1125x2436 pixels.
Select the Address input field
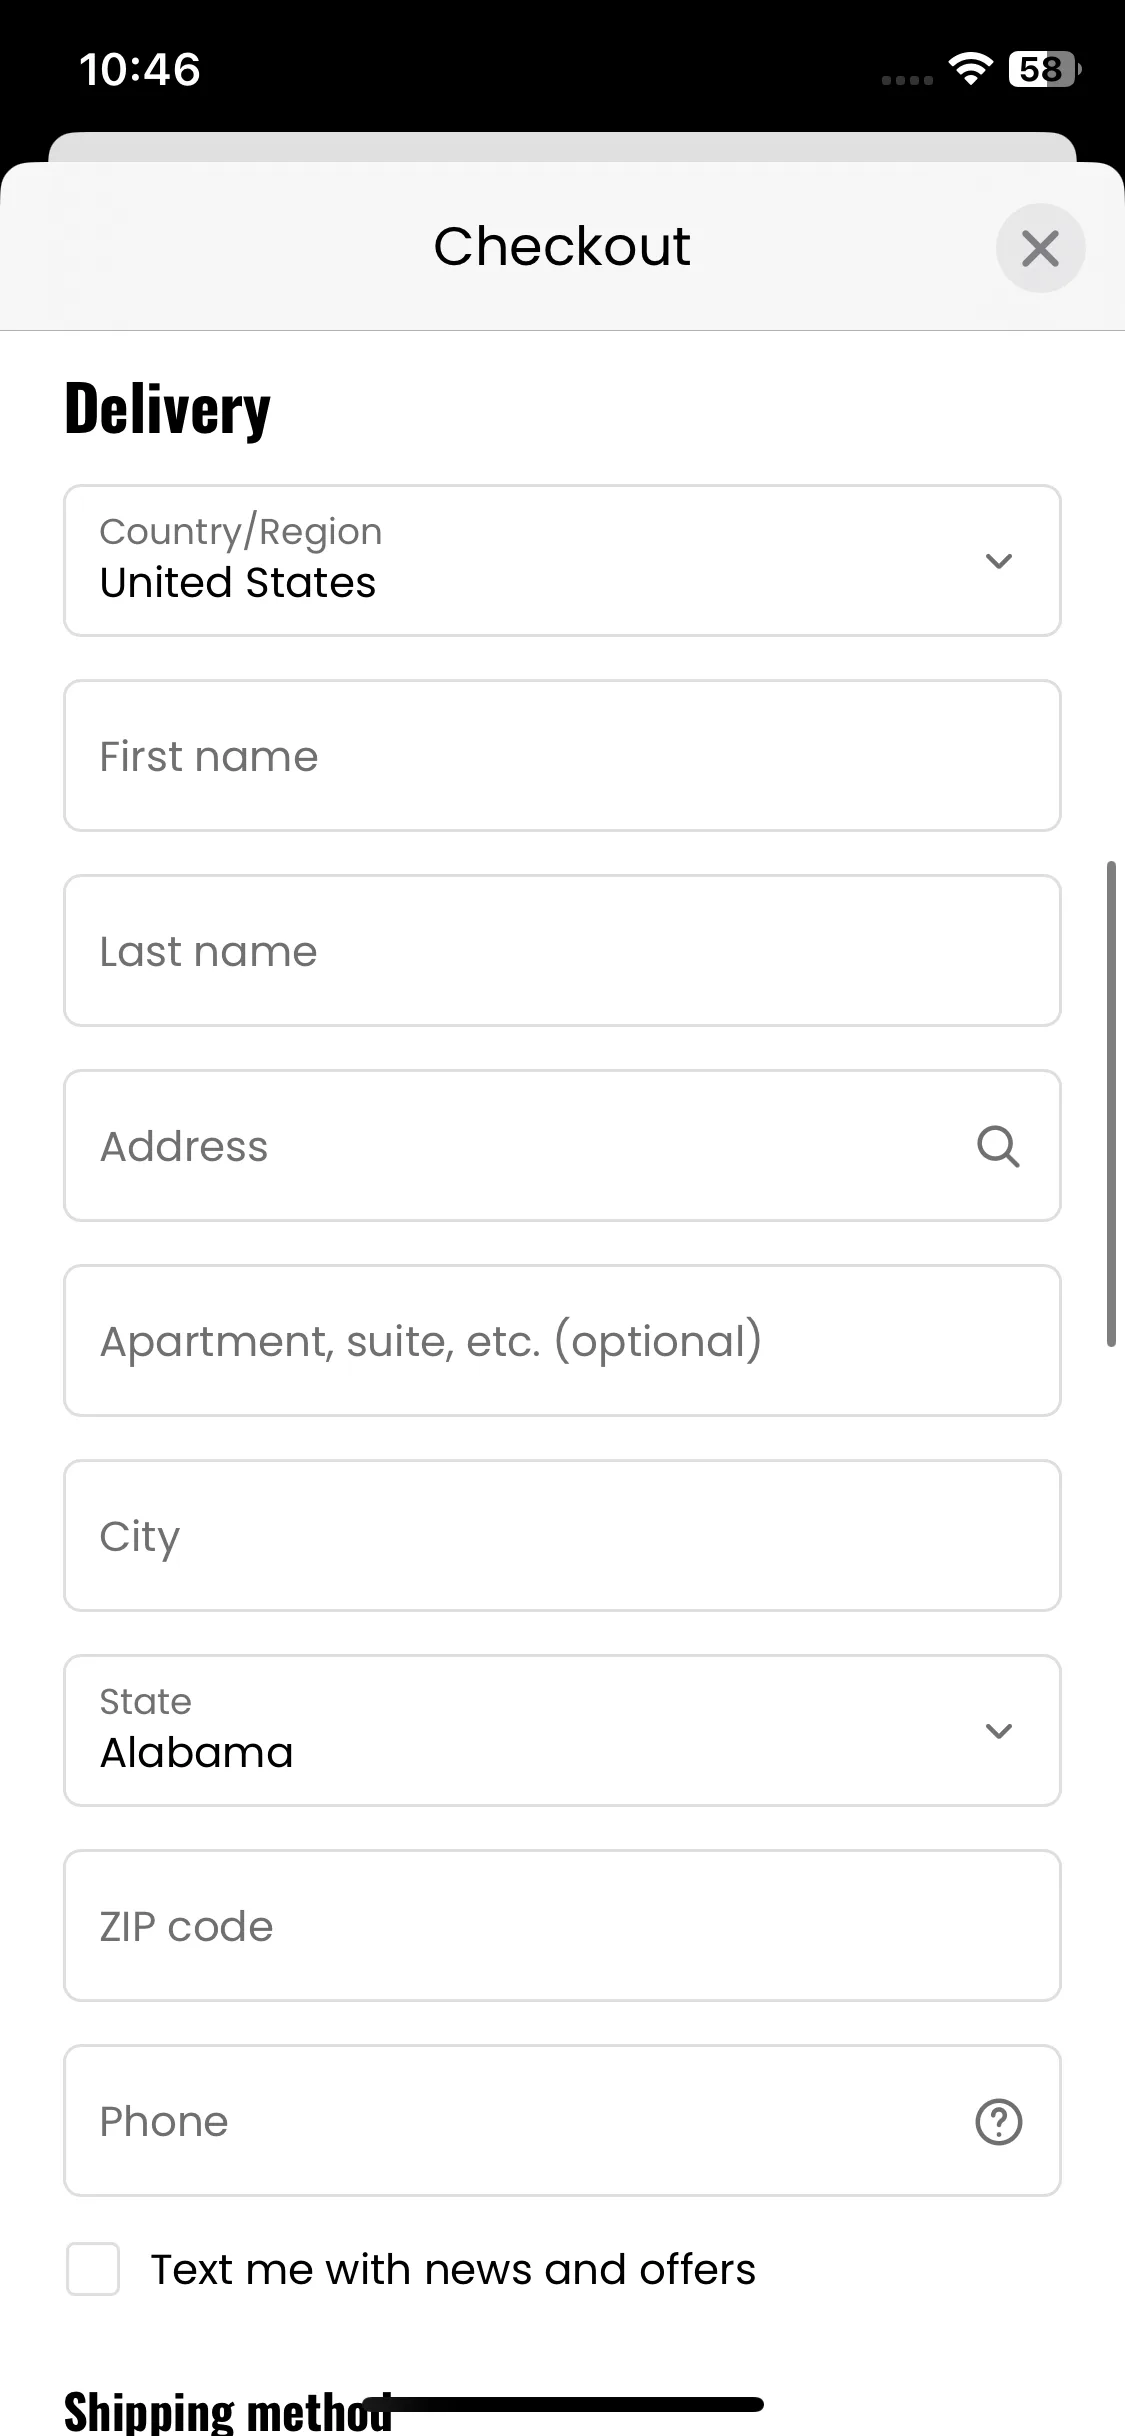562,1146
